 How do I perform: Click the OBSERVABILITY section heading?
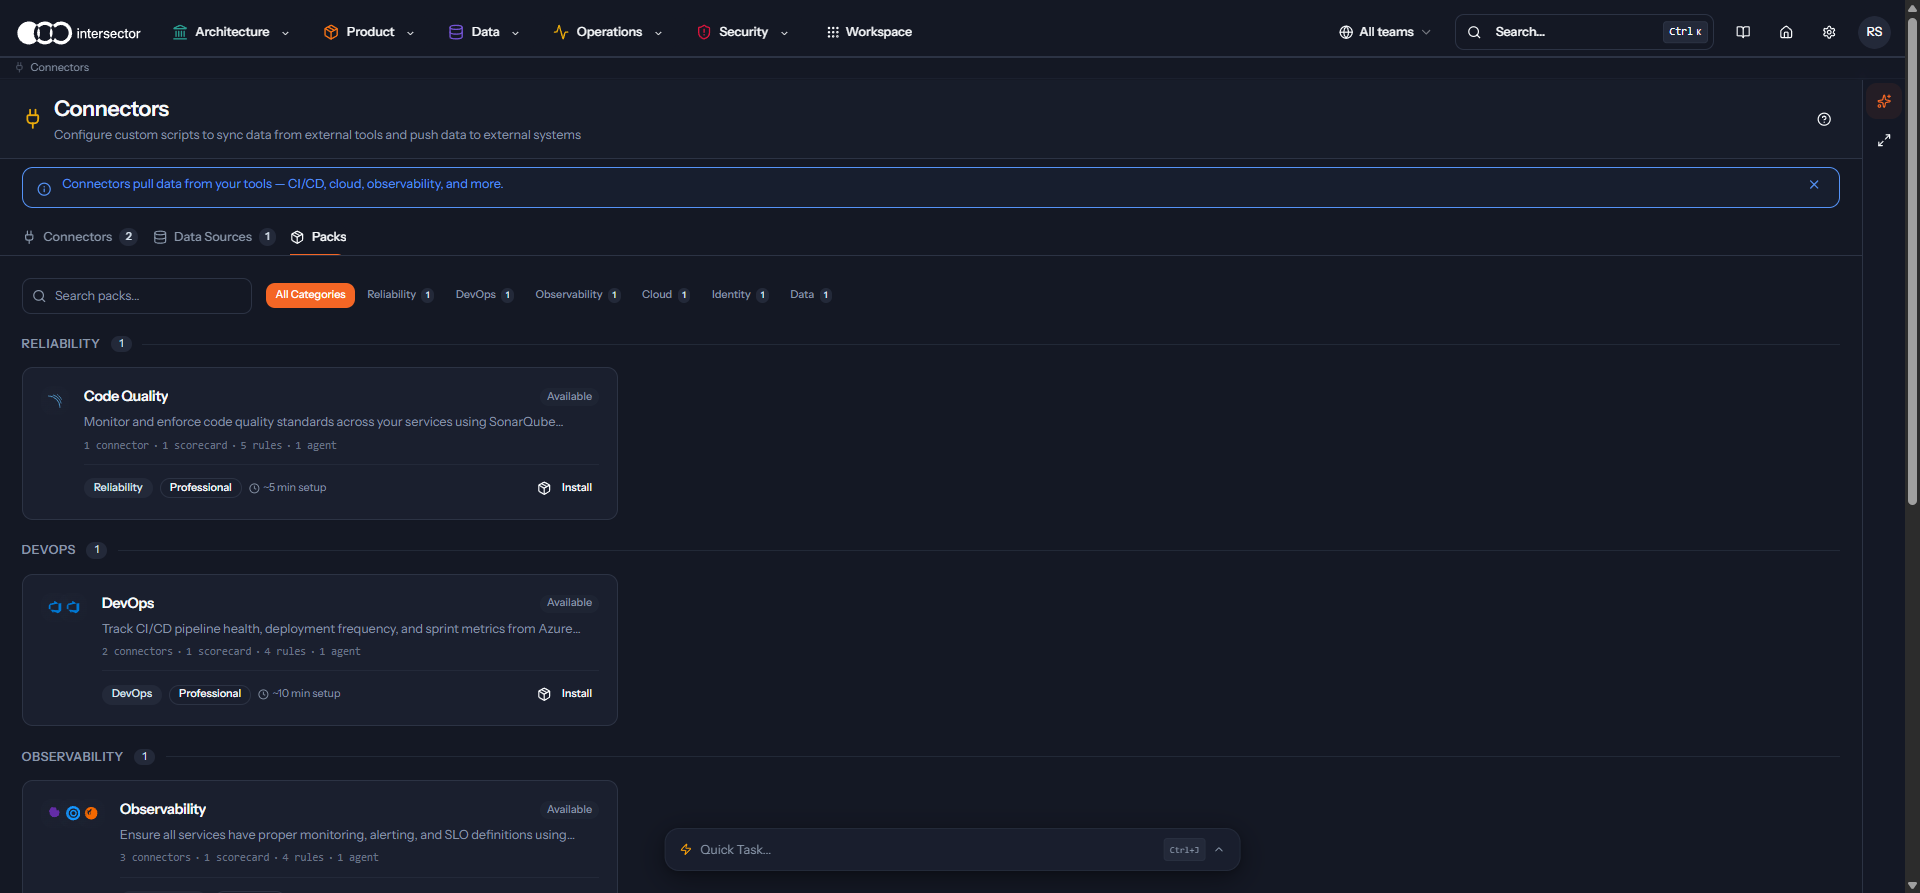[x=72, y=757]
